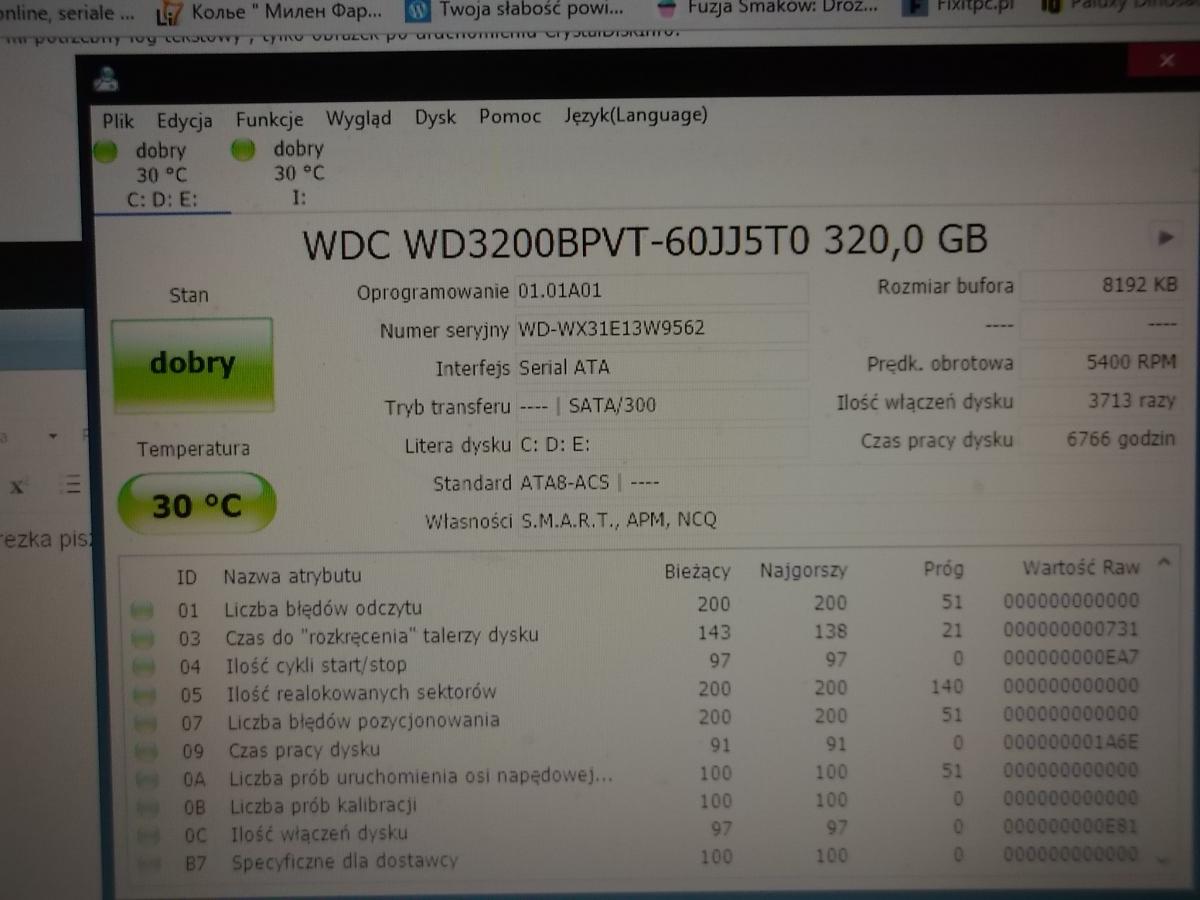
Task: Open the Dysk menu
Action: 435,117
